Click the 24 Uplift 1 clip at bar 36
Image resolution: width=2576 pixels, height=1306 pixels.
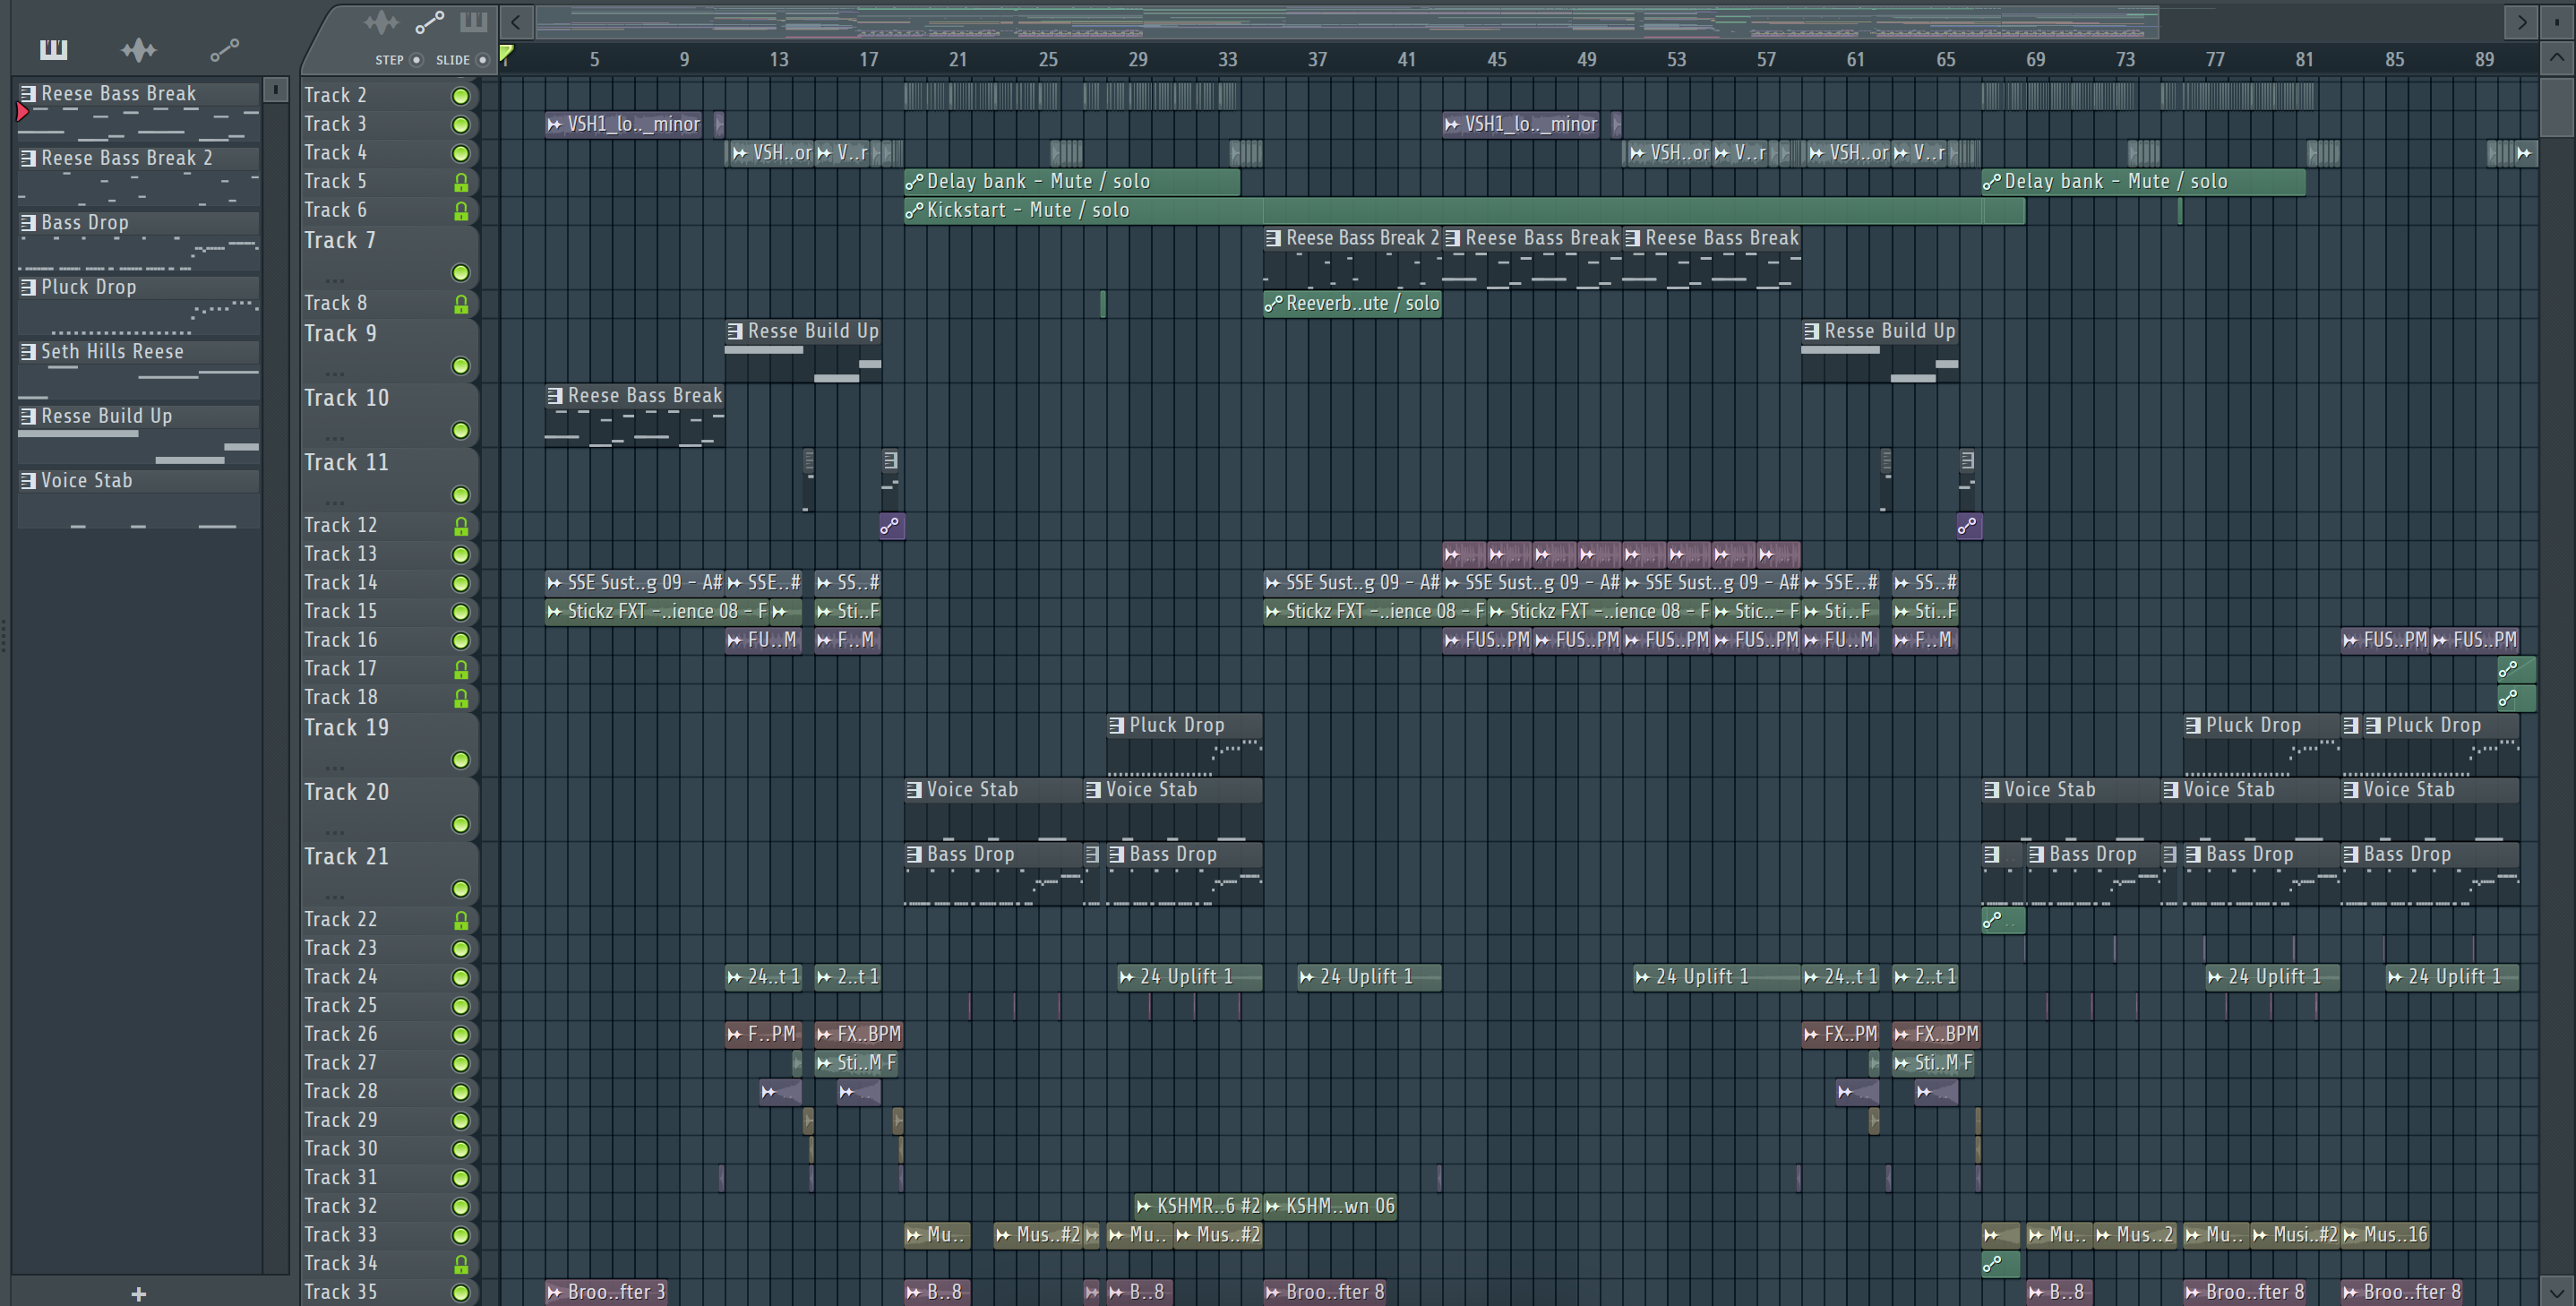(x=1369, y=977)
